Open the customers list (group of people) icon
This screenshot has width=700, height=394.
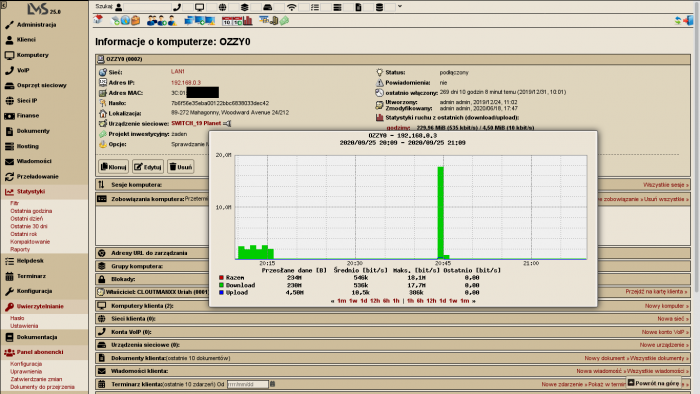pyautogui.click(x=152, y=20)
